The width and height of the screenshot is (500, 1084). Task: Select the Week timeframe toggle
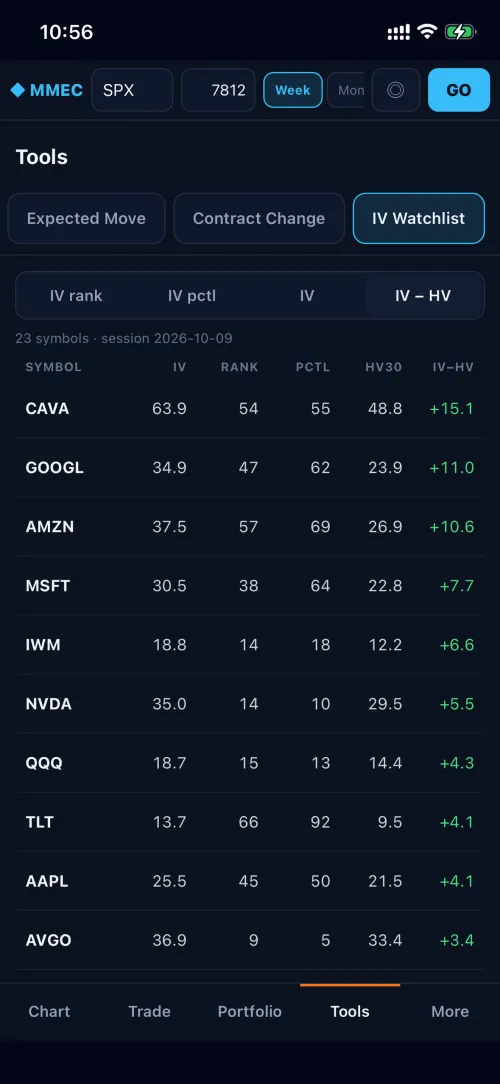tap(293, 90)
